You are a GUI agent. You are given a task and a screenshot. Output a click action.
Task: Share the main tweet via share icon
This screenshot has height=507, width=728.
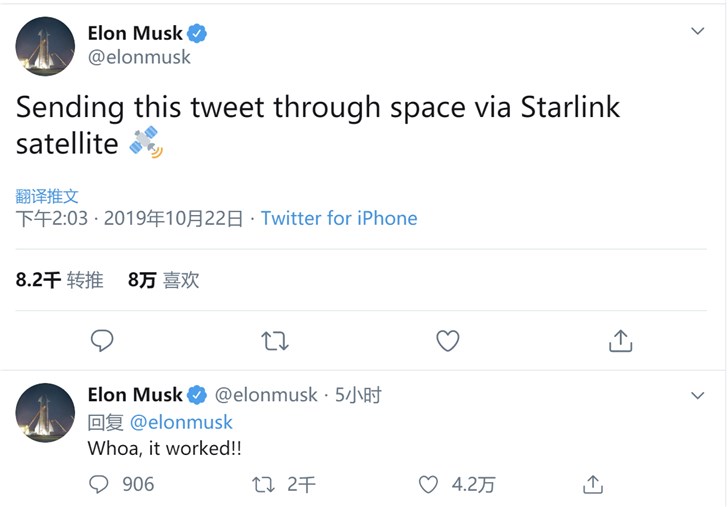pos(620,341)
